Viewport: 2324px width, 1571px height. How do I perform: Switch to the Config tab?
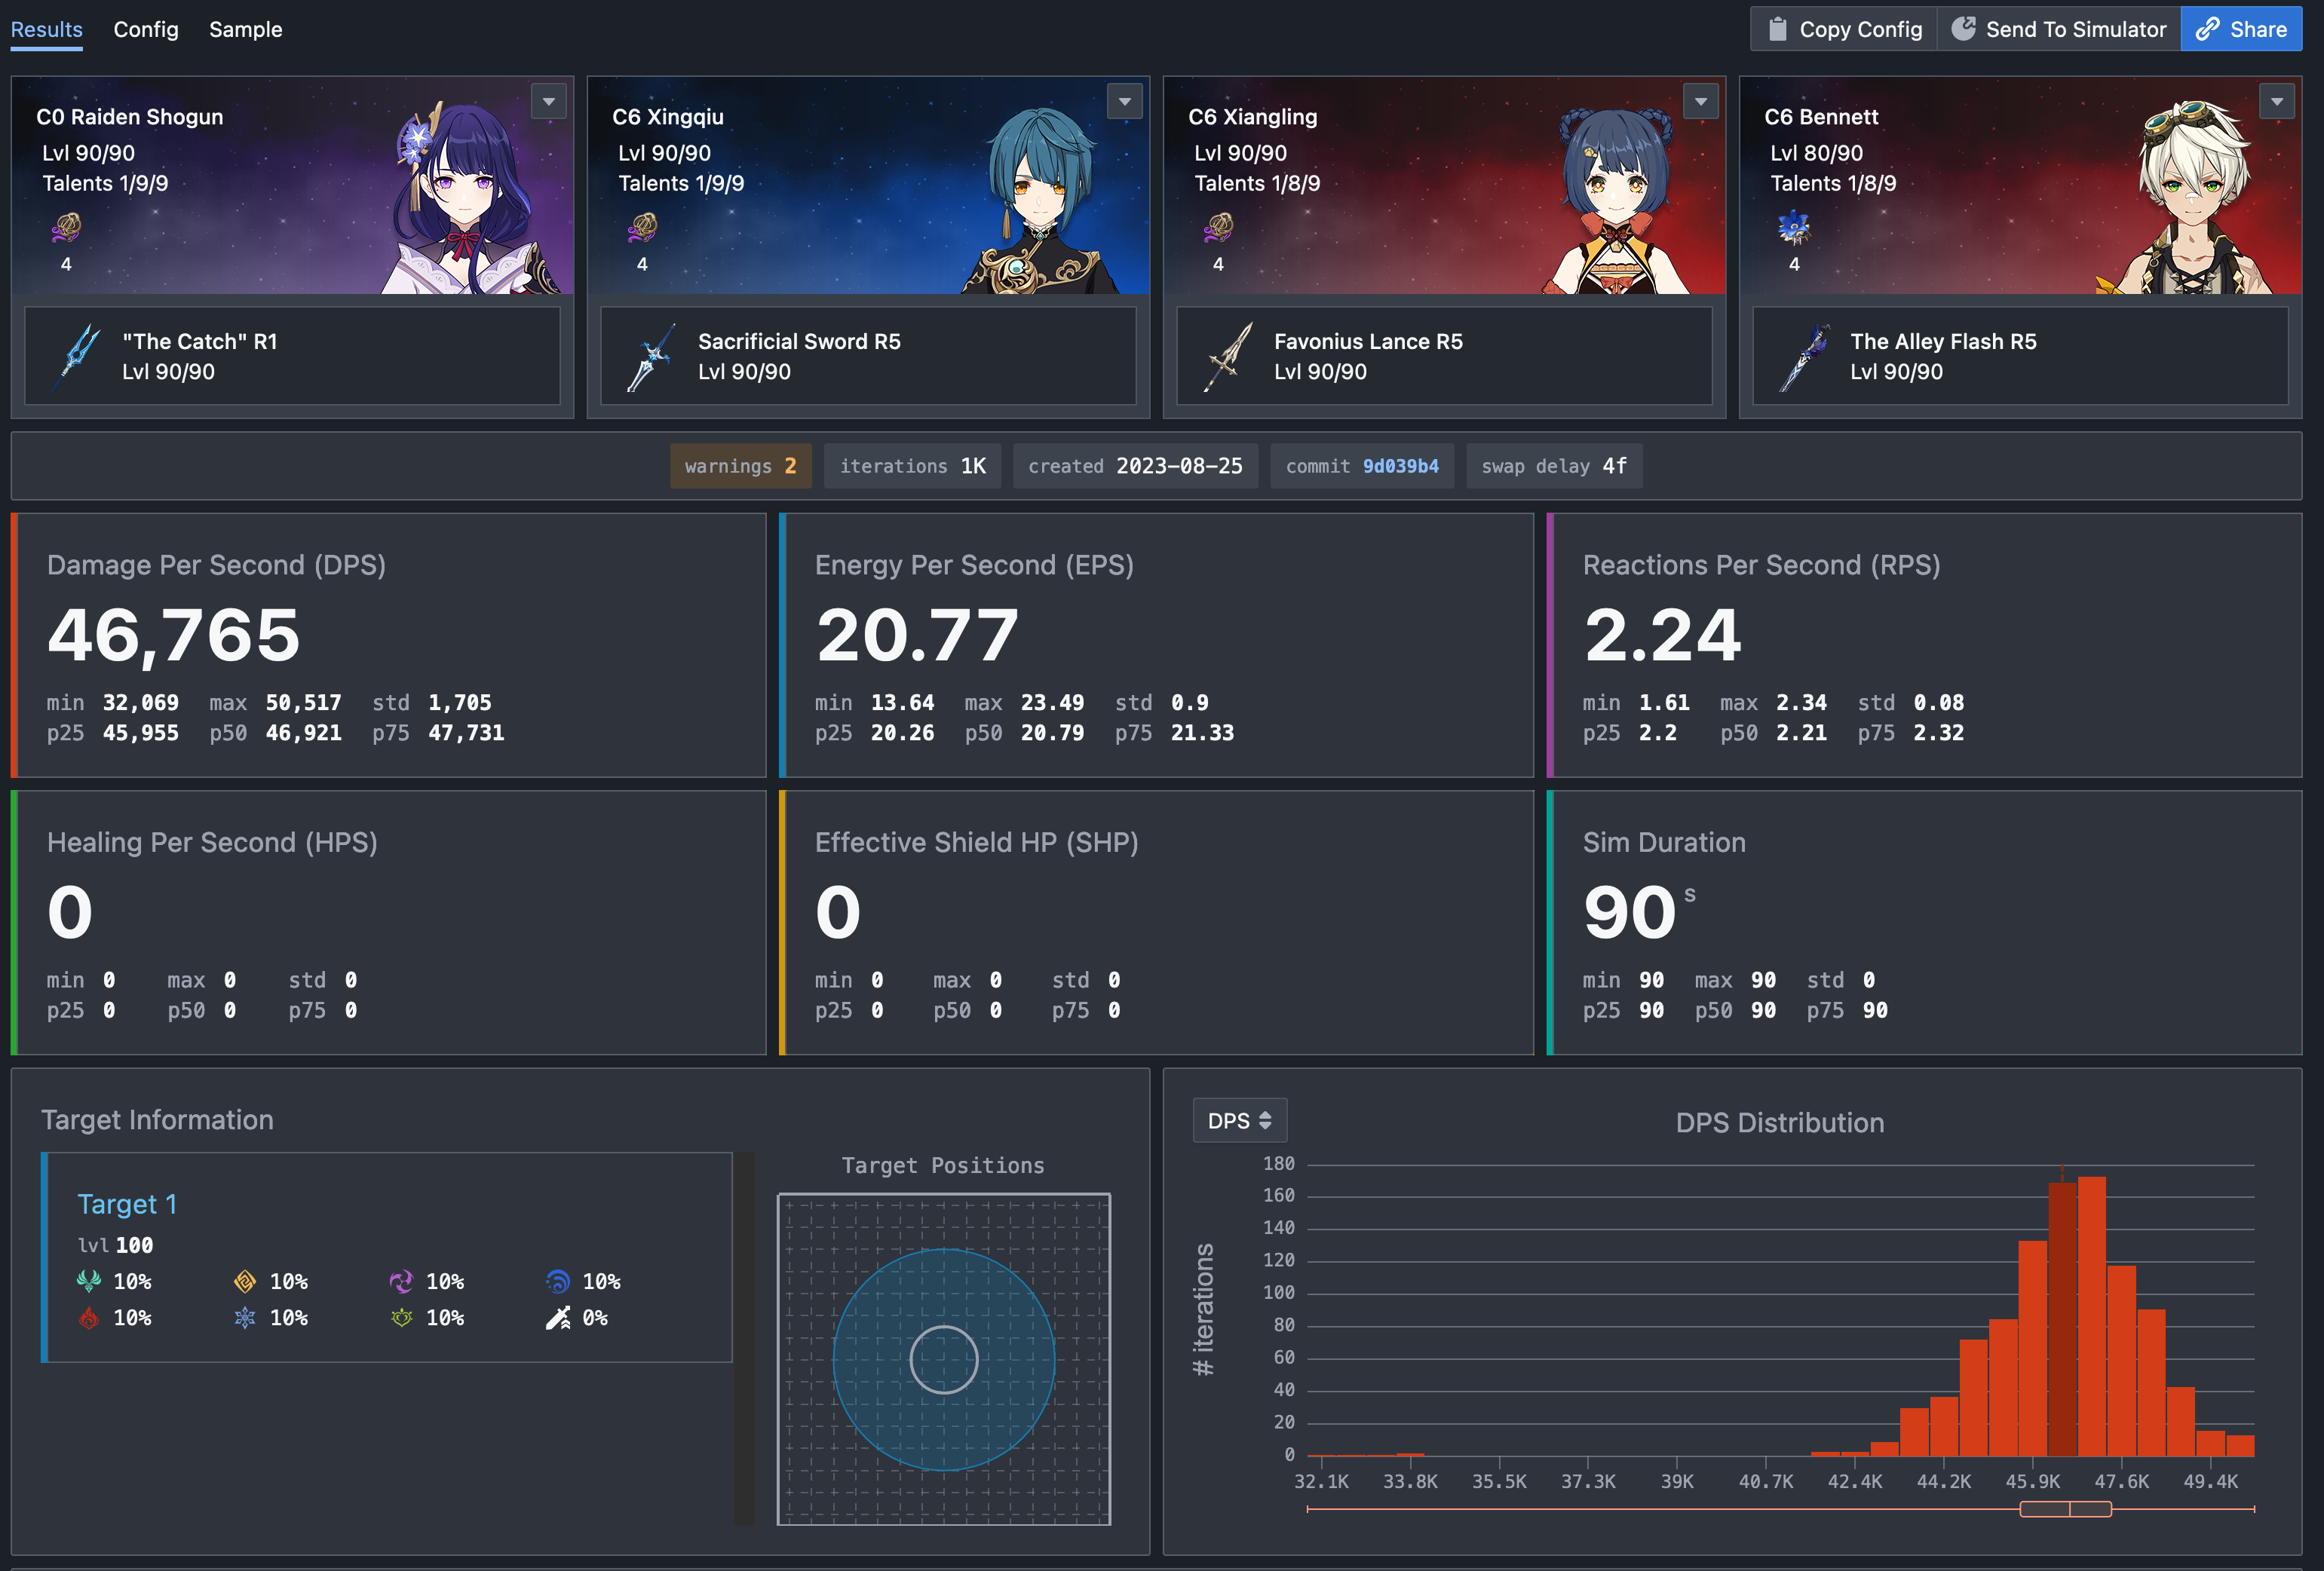coord(146,30)
